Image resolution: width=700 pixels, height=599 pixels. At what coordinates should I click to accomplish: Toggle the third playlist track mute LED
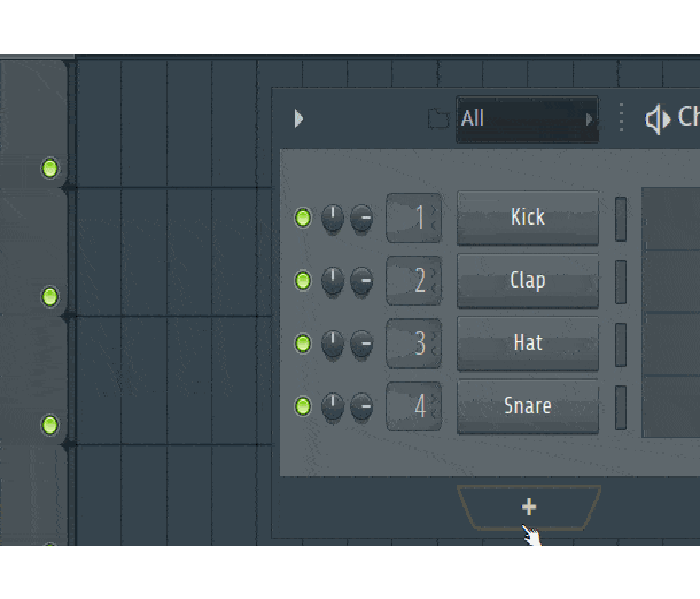(50, 425)
